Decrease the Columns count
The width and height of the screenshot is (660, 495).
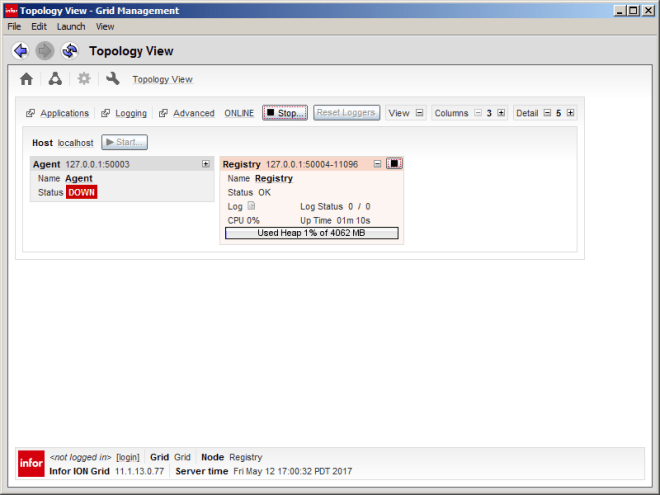(x=477, y=113)
